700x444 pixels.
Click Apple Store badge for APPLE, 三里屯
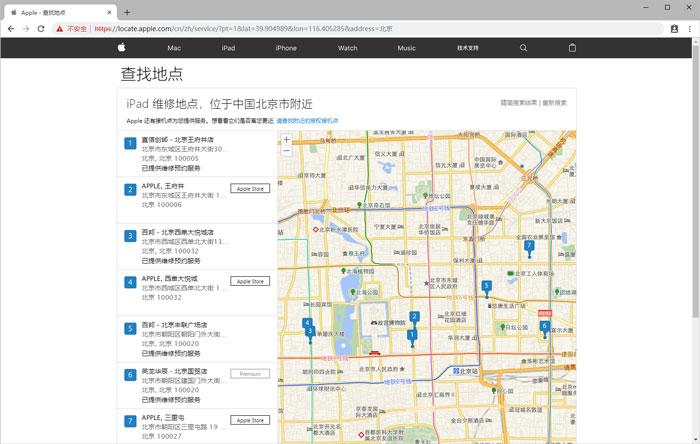tap(250, 420)
